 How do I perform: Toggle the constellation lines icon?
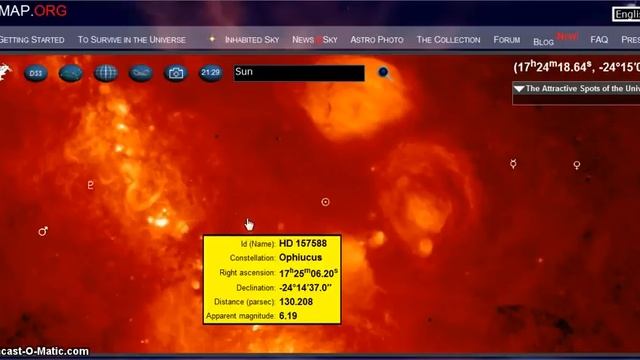[71, 73]
